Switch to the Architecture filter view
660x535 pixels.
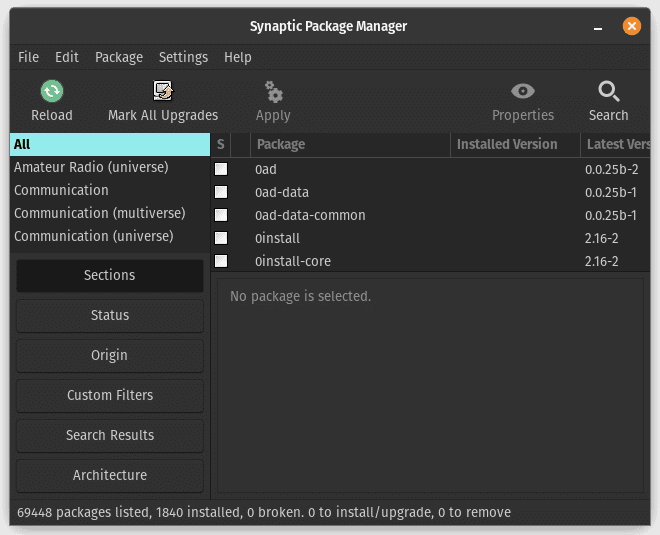coord(110,475)
